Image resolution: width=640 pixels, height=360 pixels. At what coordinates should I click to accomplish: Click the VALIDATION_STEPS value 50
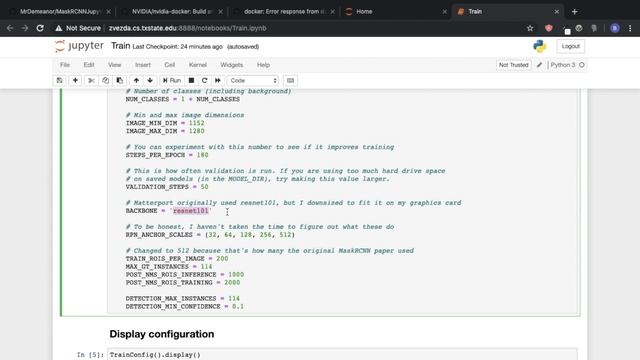[204, 187]
